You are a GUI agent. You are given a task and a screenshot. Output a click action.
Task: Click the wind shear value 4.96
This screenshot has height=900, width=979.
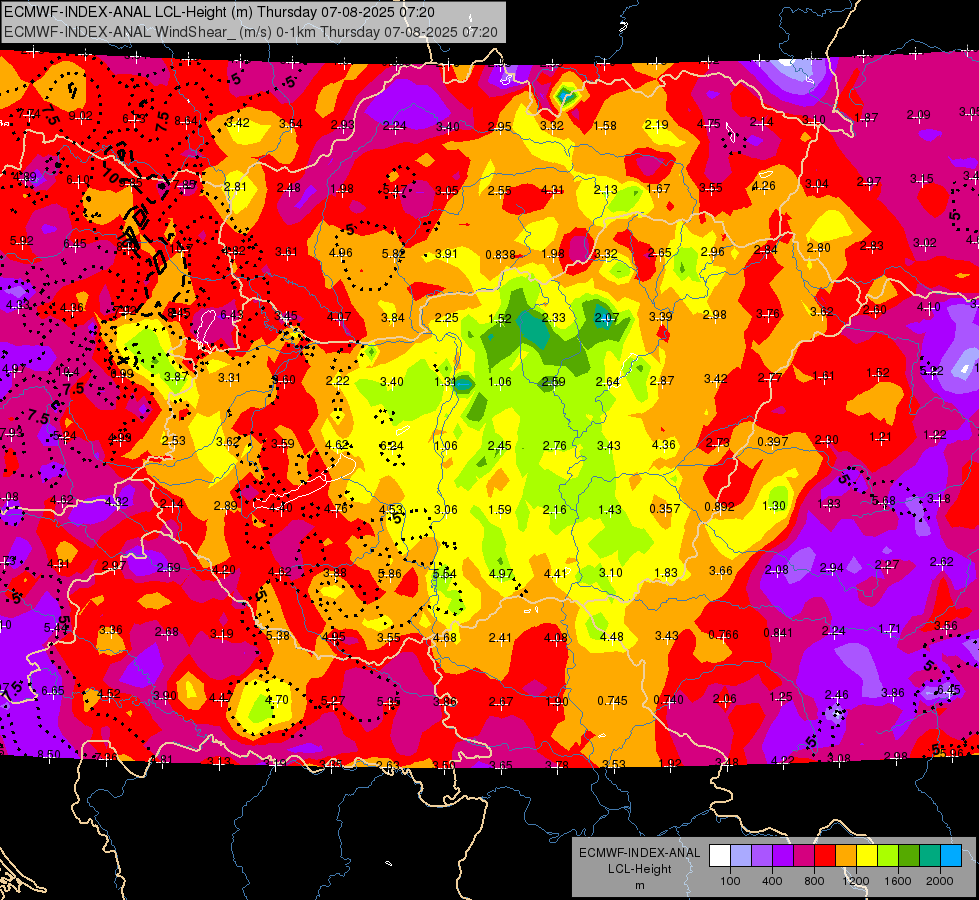pyautogui.click(x=340, y=252)
